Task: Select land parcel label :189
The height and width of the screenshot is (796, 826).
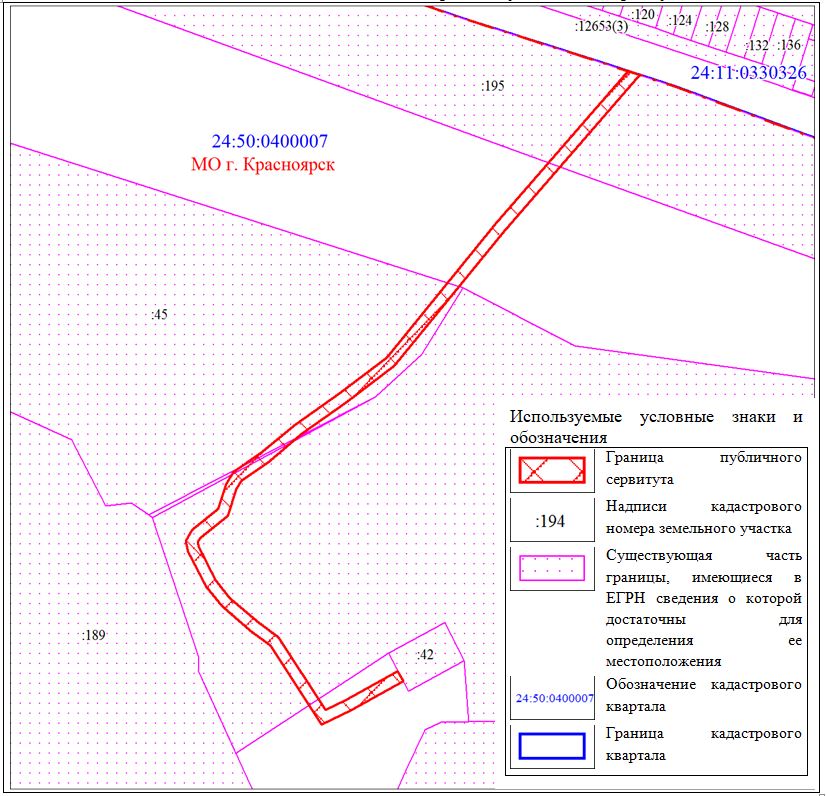Action: point(93,634)
